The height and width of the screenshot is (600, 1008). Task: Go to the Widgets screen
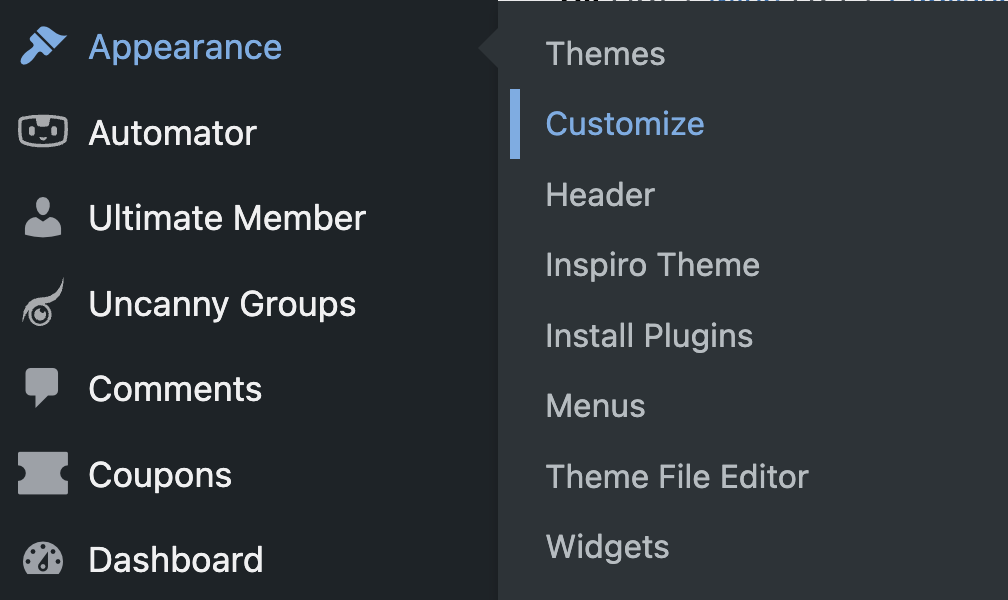pyautogui.click(x=607, y=546)
